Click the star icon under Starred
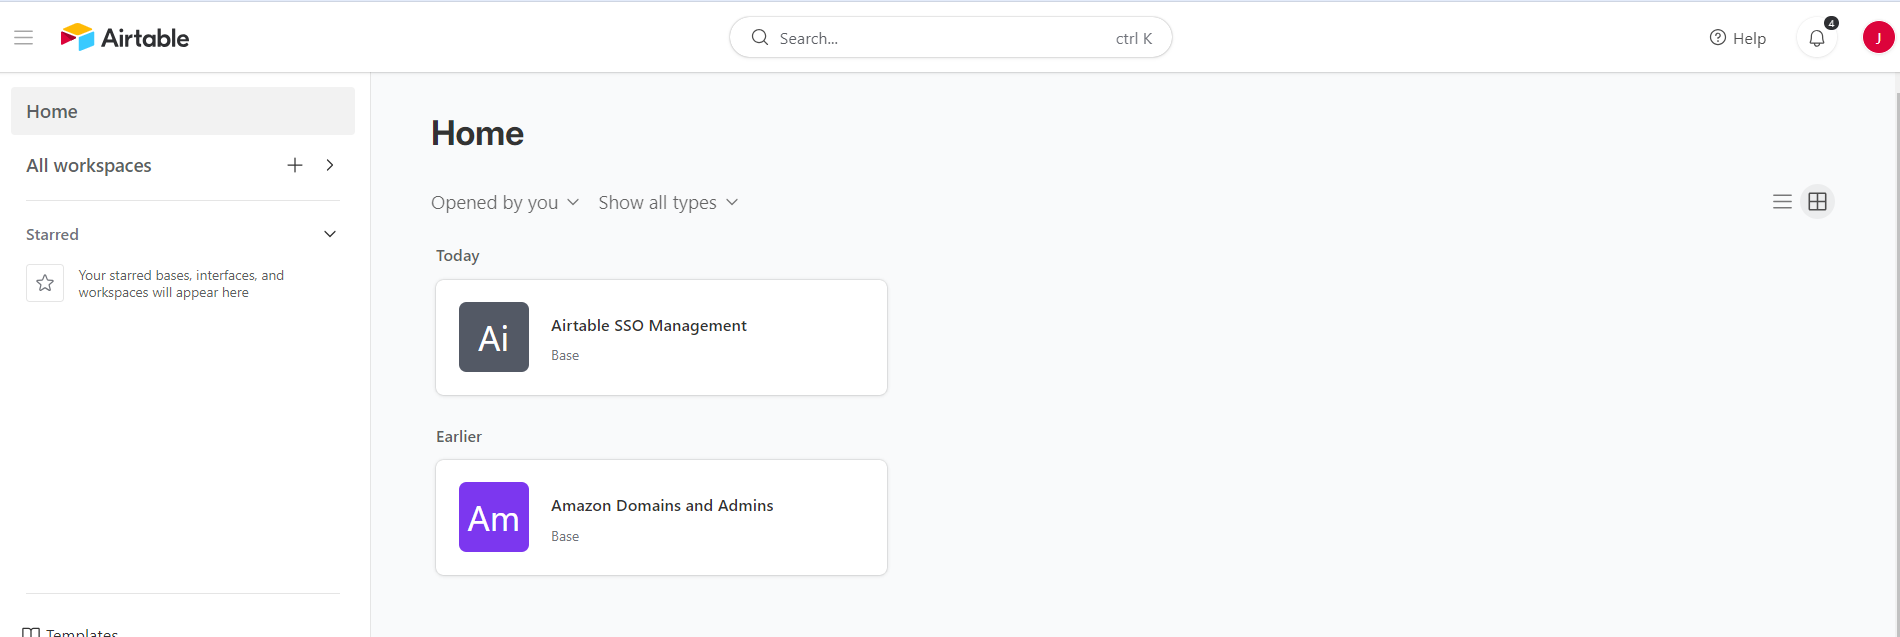The image size is (1900, 637). click(x=45, y=283)
